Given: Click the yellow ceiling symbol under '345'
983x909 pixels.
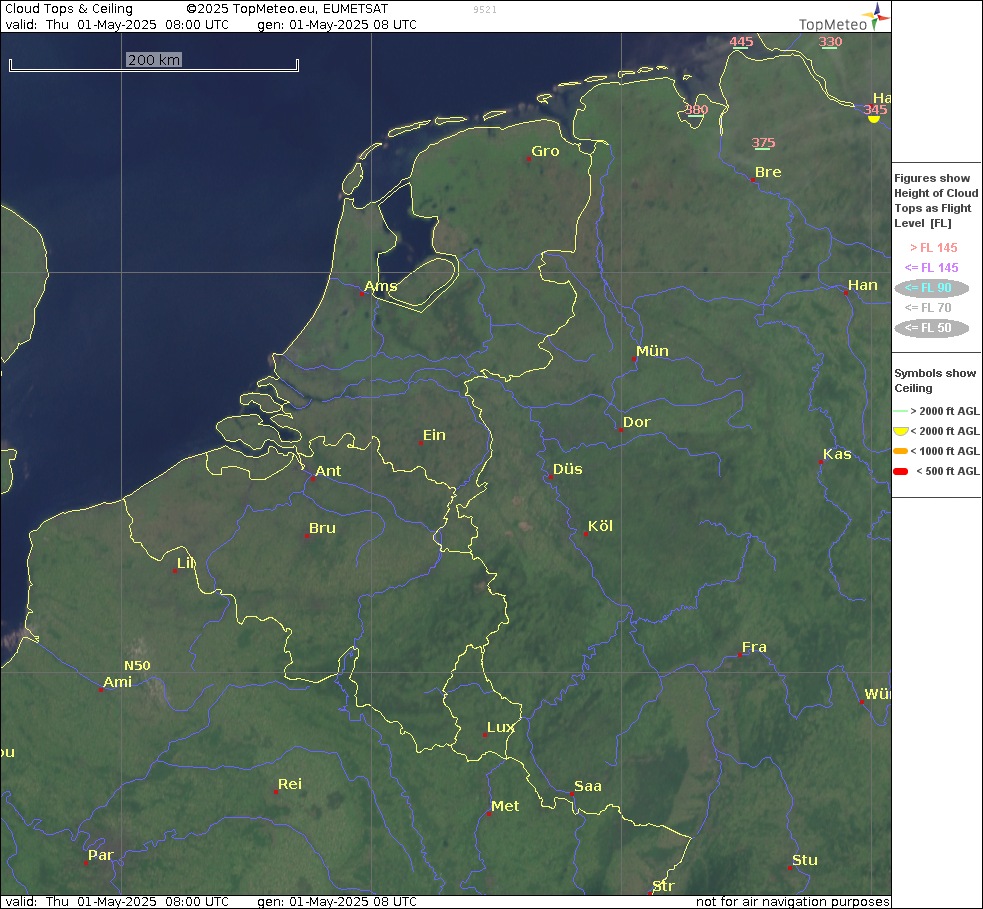Looking at the screenshot, I should pos(874,118).
